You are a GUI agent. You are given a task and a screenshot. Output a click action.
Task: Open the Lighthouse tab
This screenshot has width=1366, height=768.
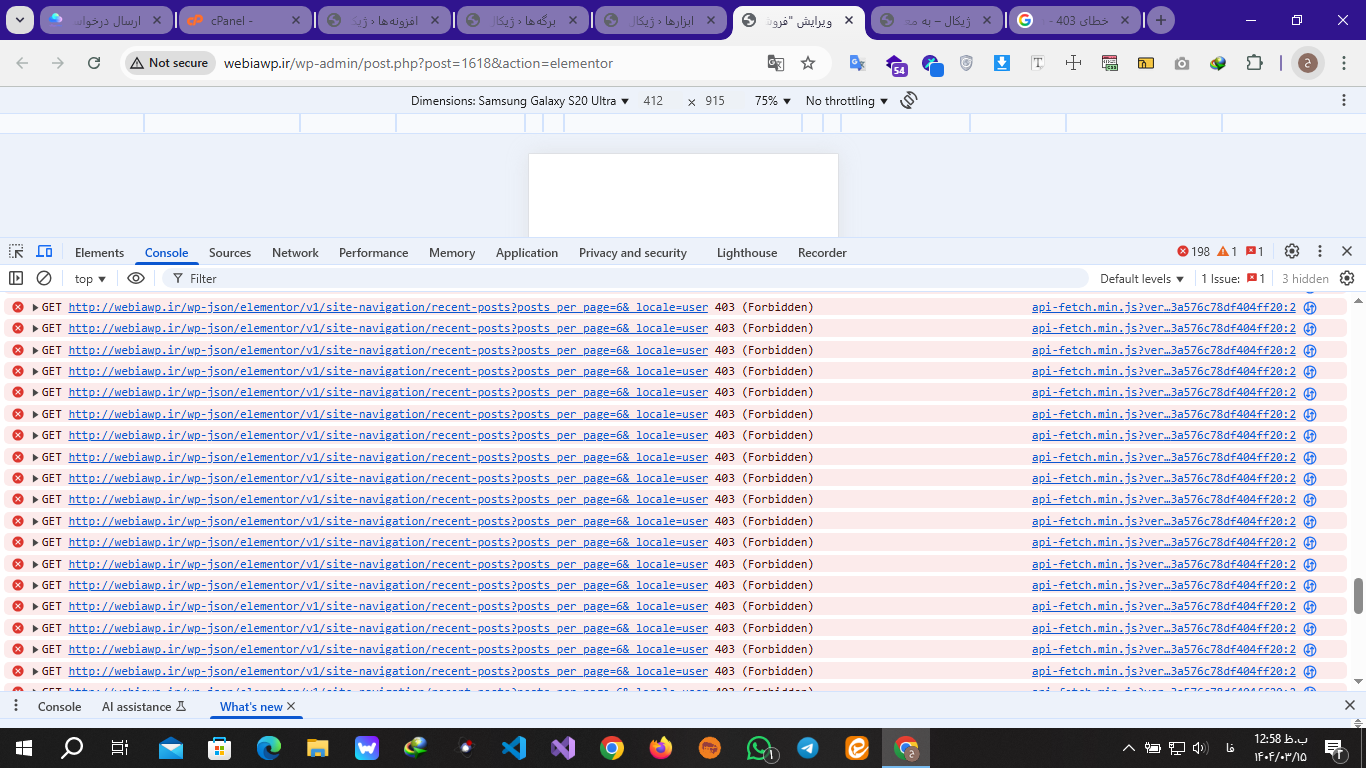point(746,253)
